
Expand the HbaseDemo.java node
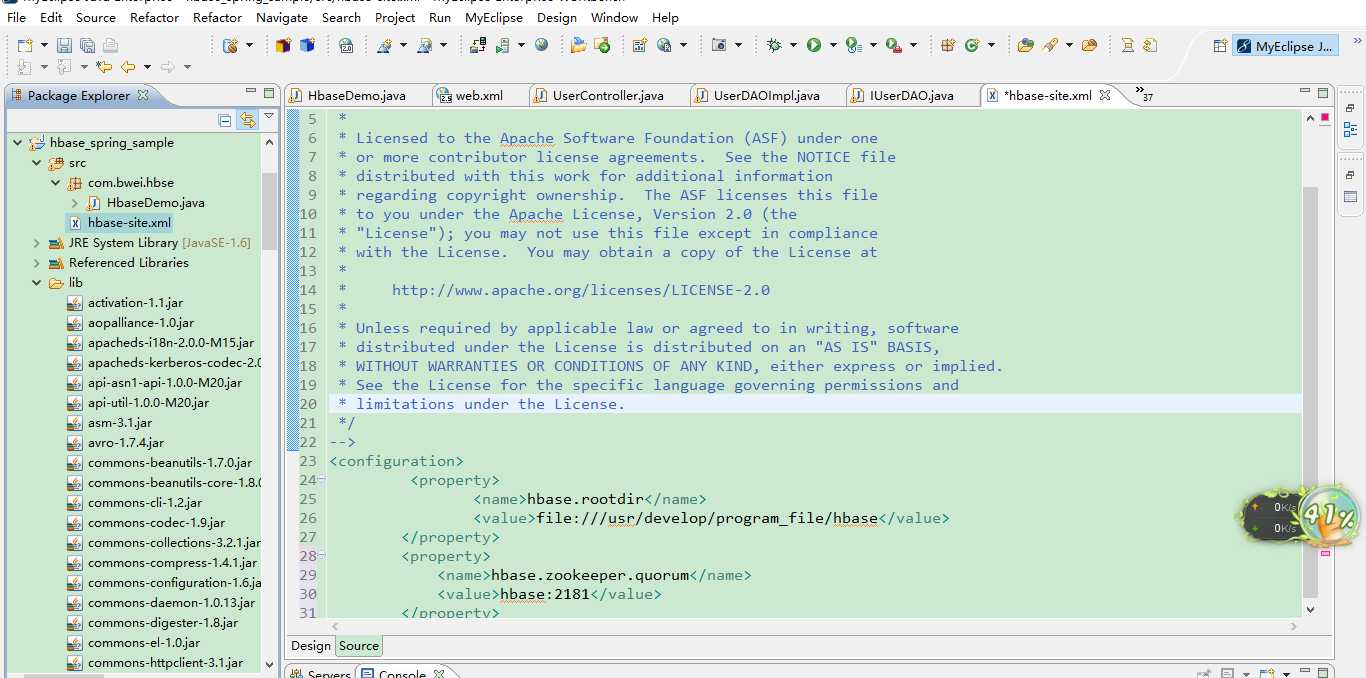click(74, 203)
